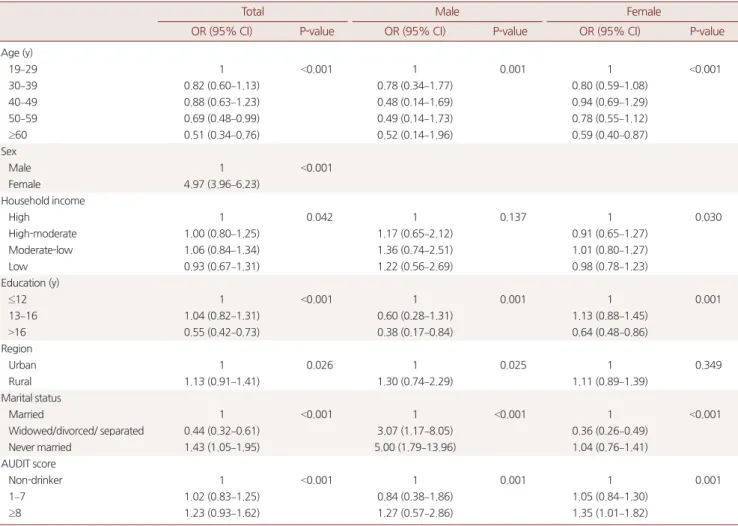Select value '0.60 (0.28–1.31)'

415,316
